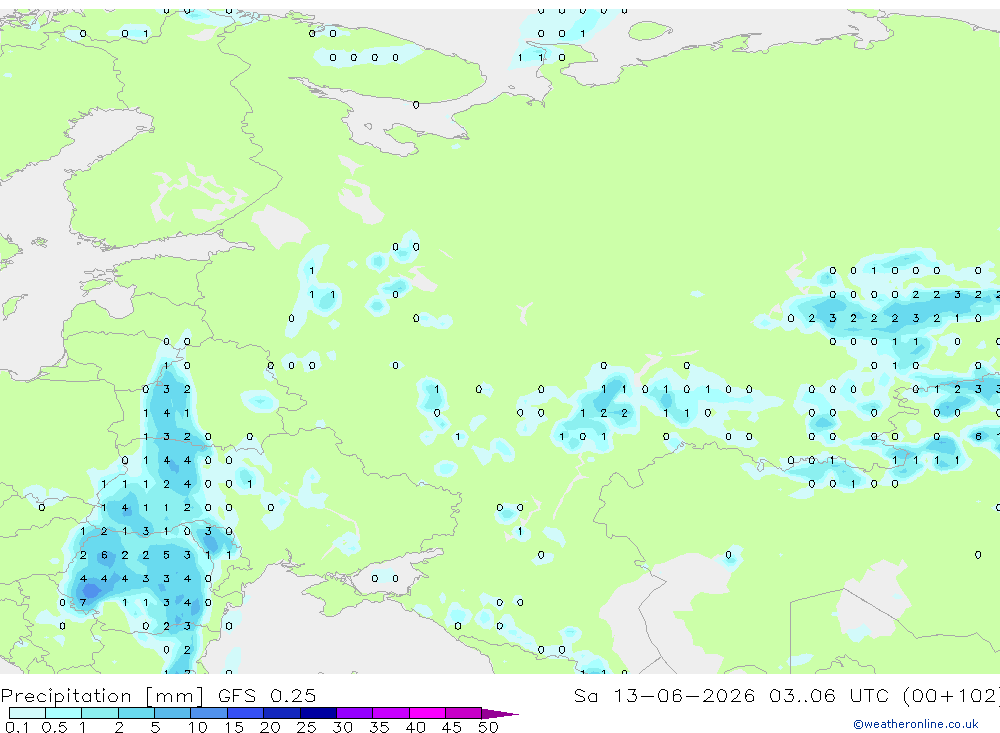The height and width of the screenshot is (733, 1000).
Task: Click the 'GFS 0.25' model label
Action: (x=267, y=695)
